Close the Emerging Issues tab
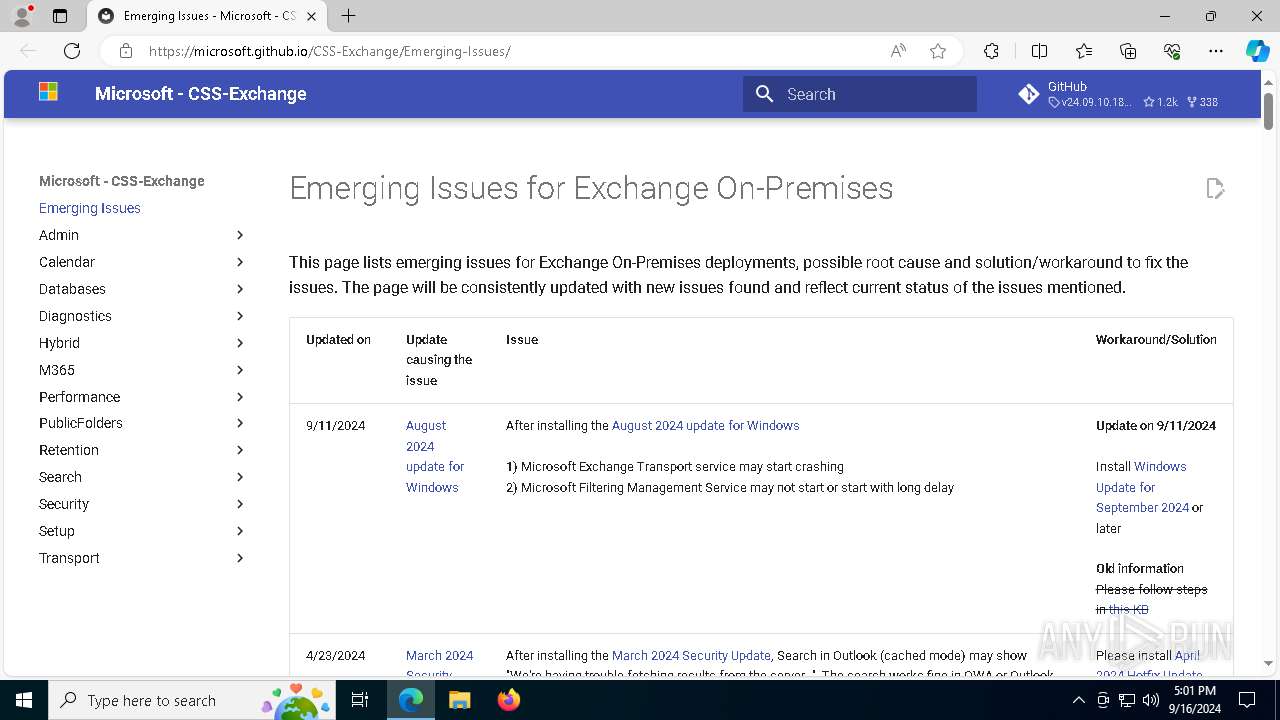 click(312, 16)
